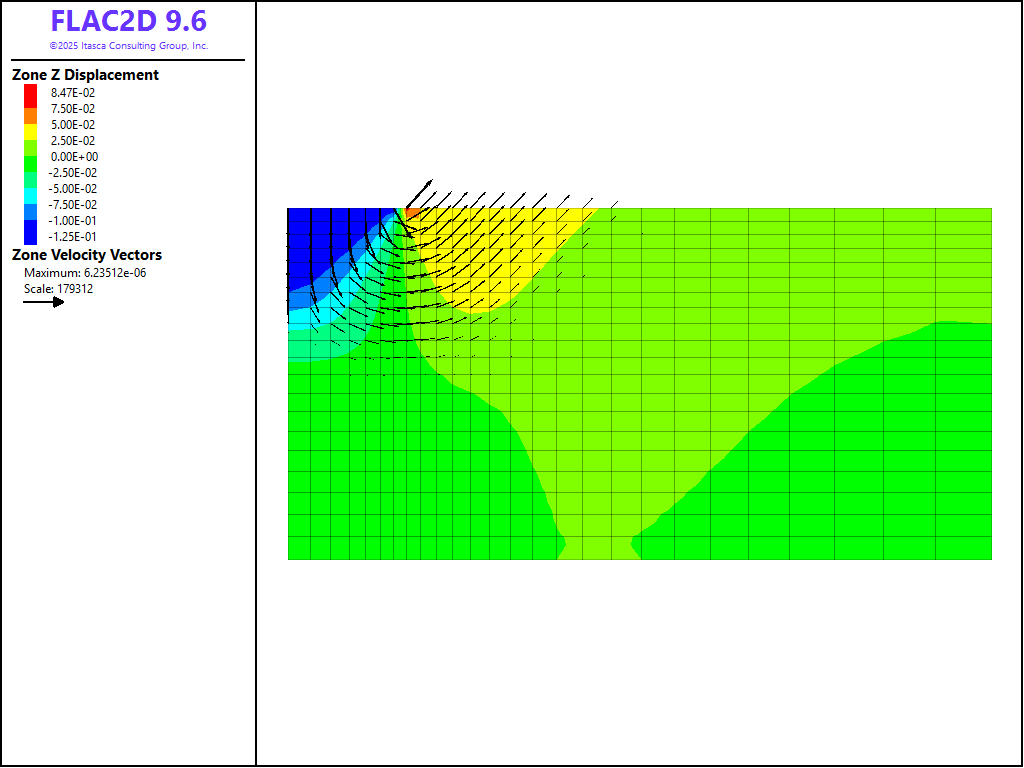This screenshot has height=768, width=1024.
Task: Pick the orange 7.50E-02 legend swatch
Action: [30, 109]
